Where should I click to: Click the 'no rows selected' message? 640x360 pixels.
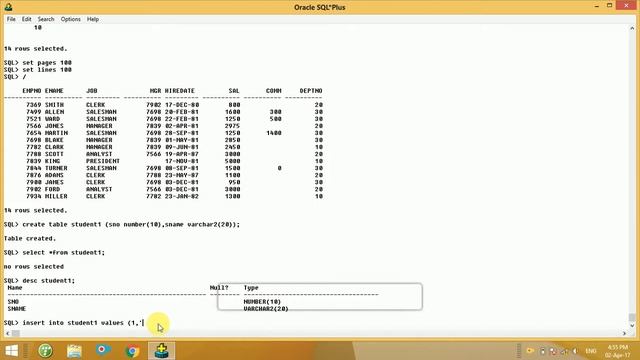coord(34,267)
